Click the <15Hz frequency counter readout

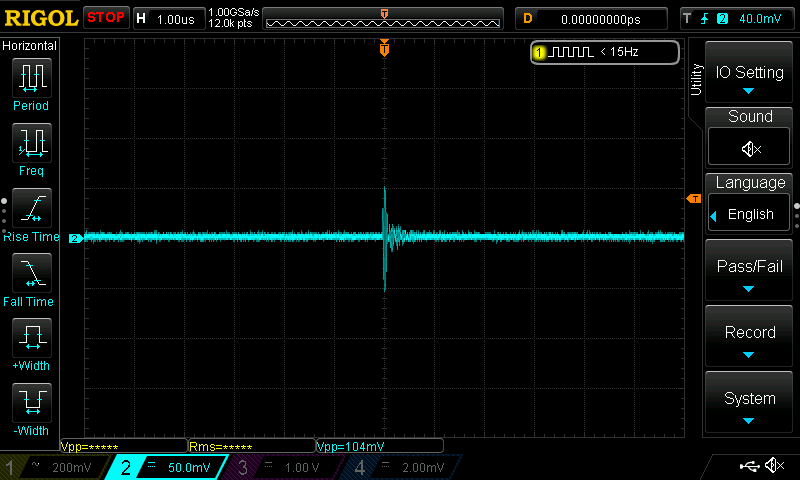click(x=619, y=52)
